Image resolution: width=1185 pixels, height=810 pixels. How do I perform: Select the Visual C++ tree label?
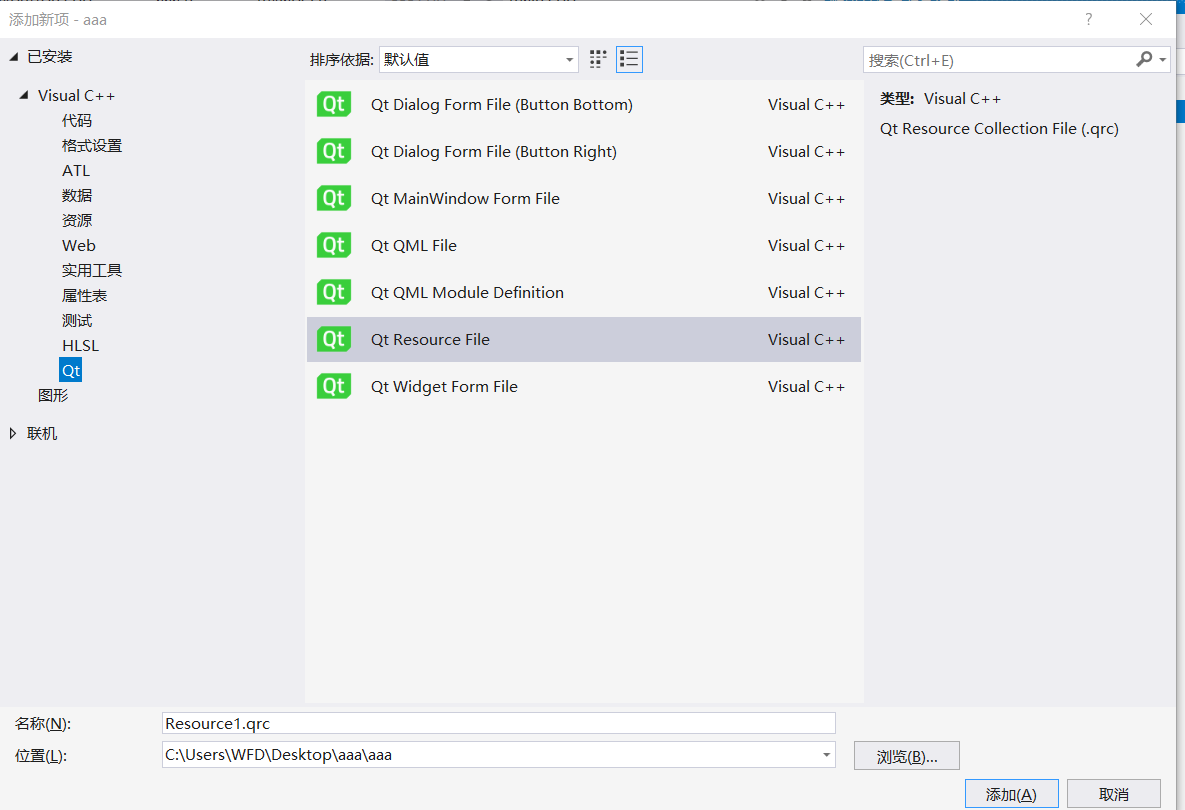pos(76,95)
